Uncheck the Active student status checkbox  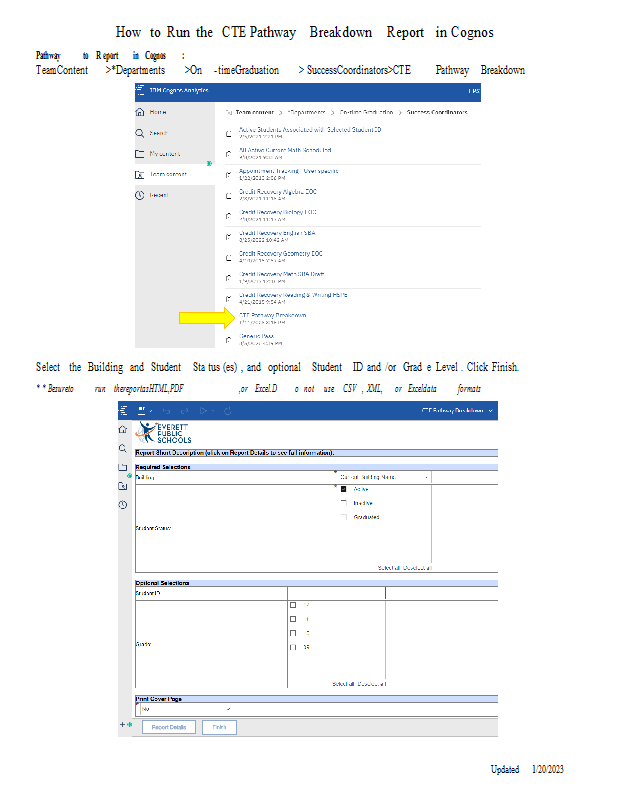(343, 489)
